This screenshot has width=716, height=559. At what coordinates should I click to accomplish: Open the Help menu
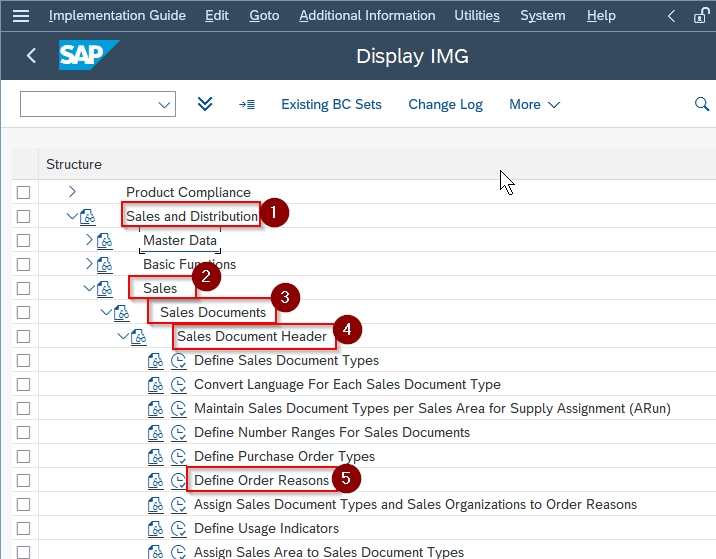601,16
